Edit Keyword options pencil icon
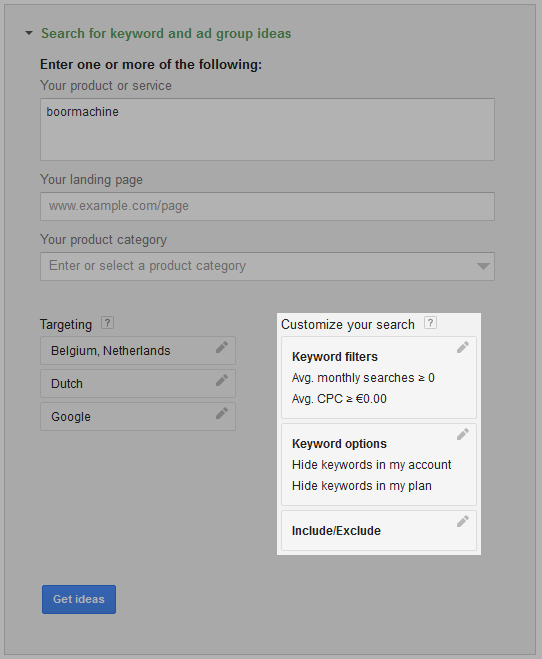This screenshot has width=542, height=659. [463, 434]
